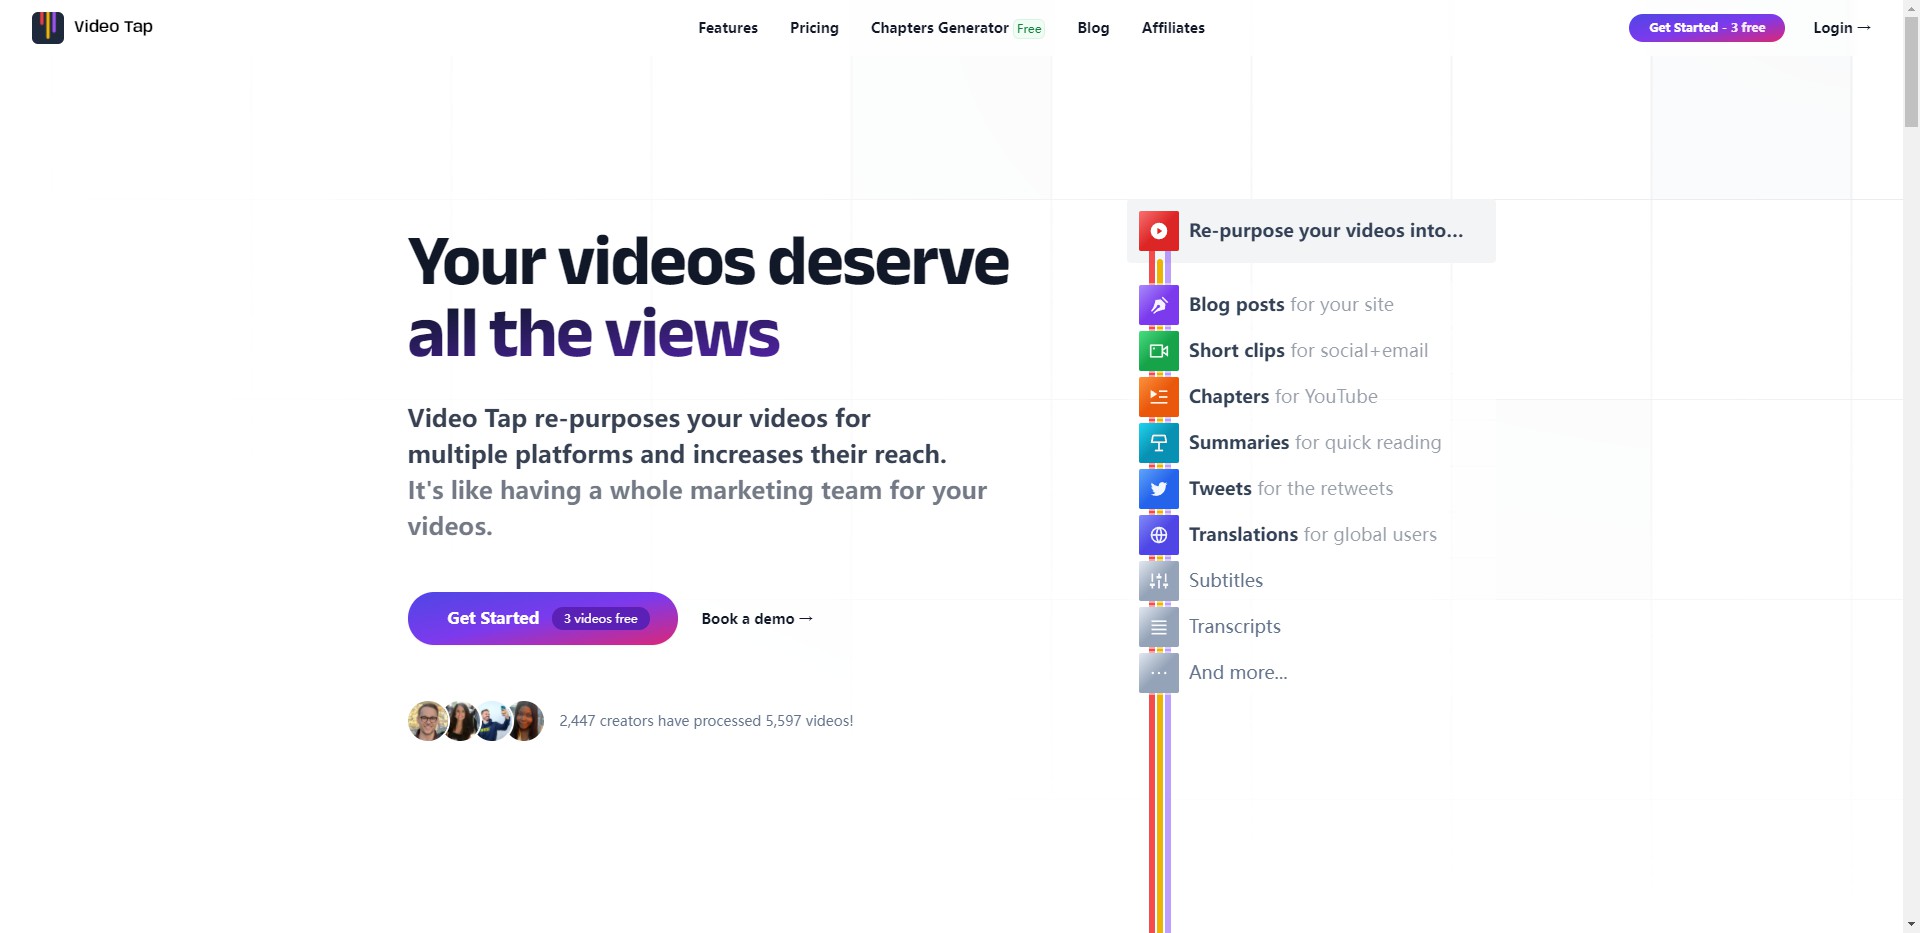
Task: Click the Tweets Twitter bird icon
Action: pyautogui.click(x=1158, y=489)
